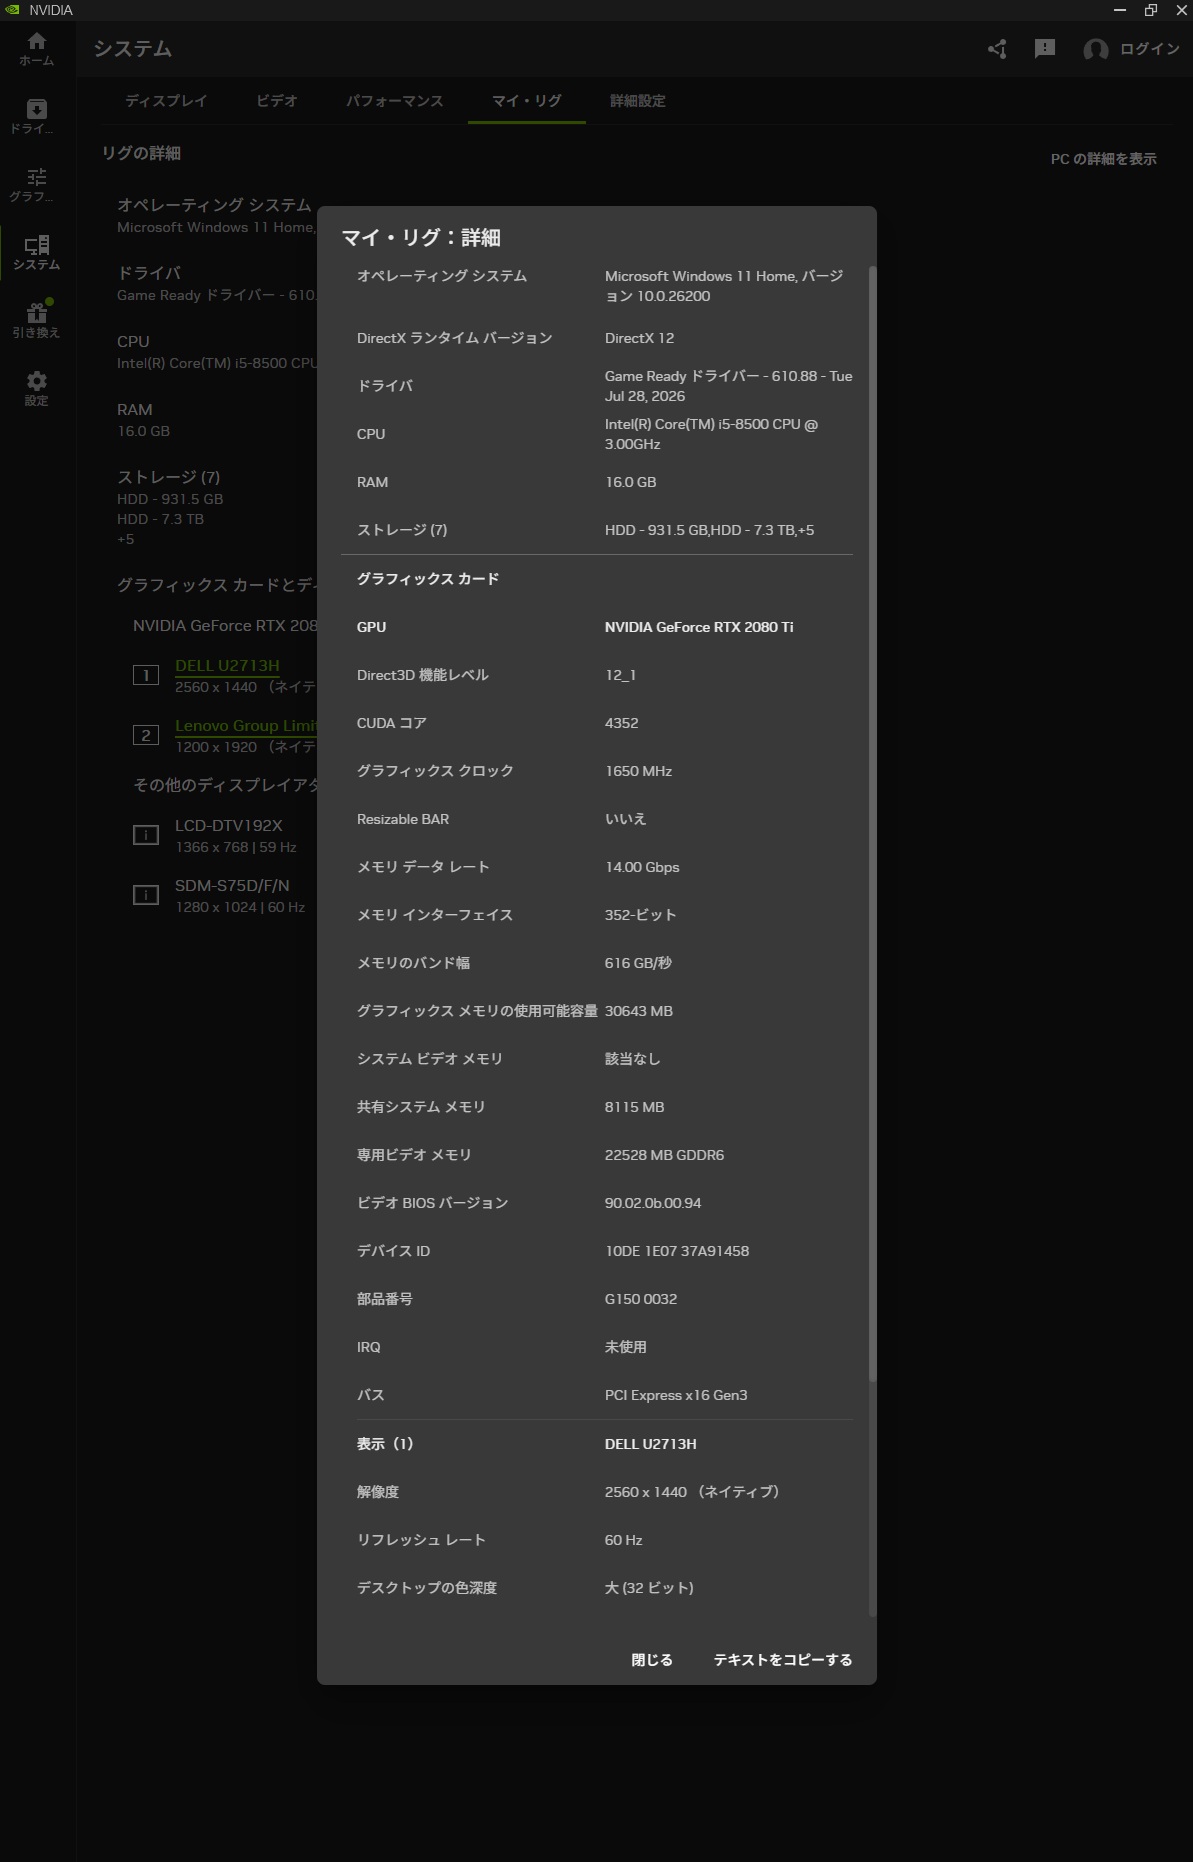Open the DELL U2713H link
1193x1862 pixels.
coord(227,666)
